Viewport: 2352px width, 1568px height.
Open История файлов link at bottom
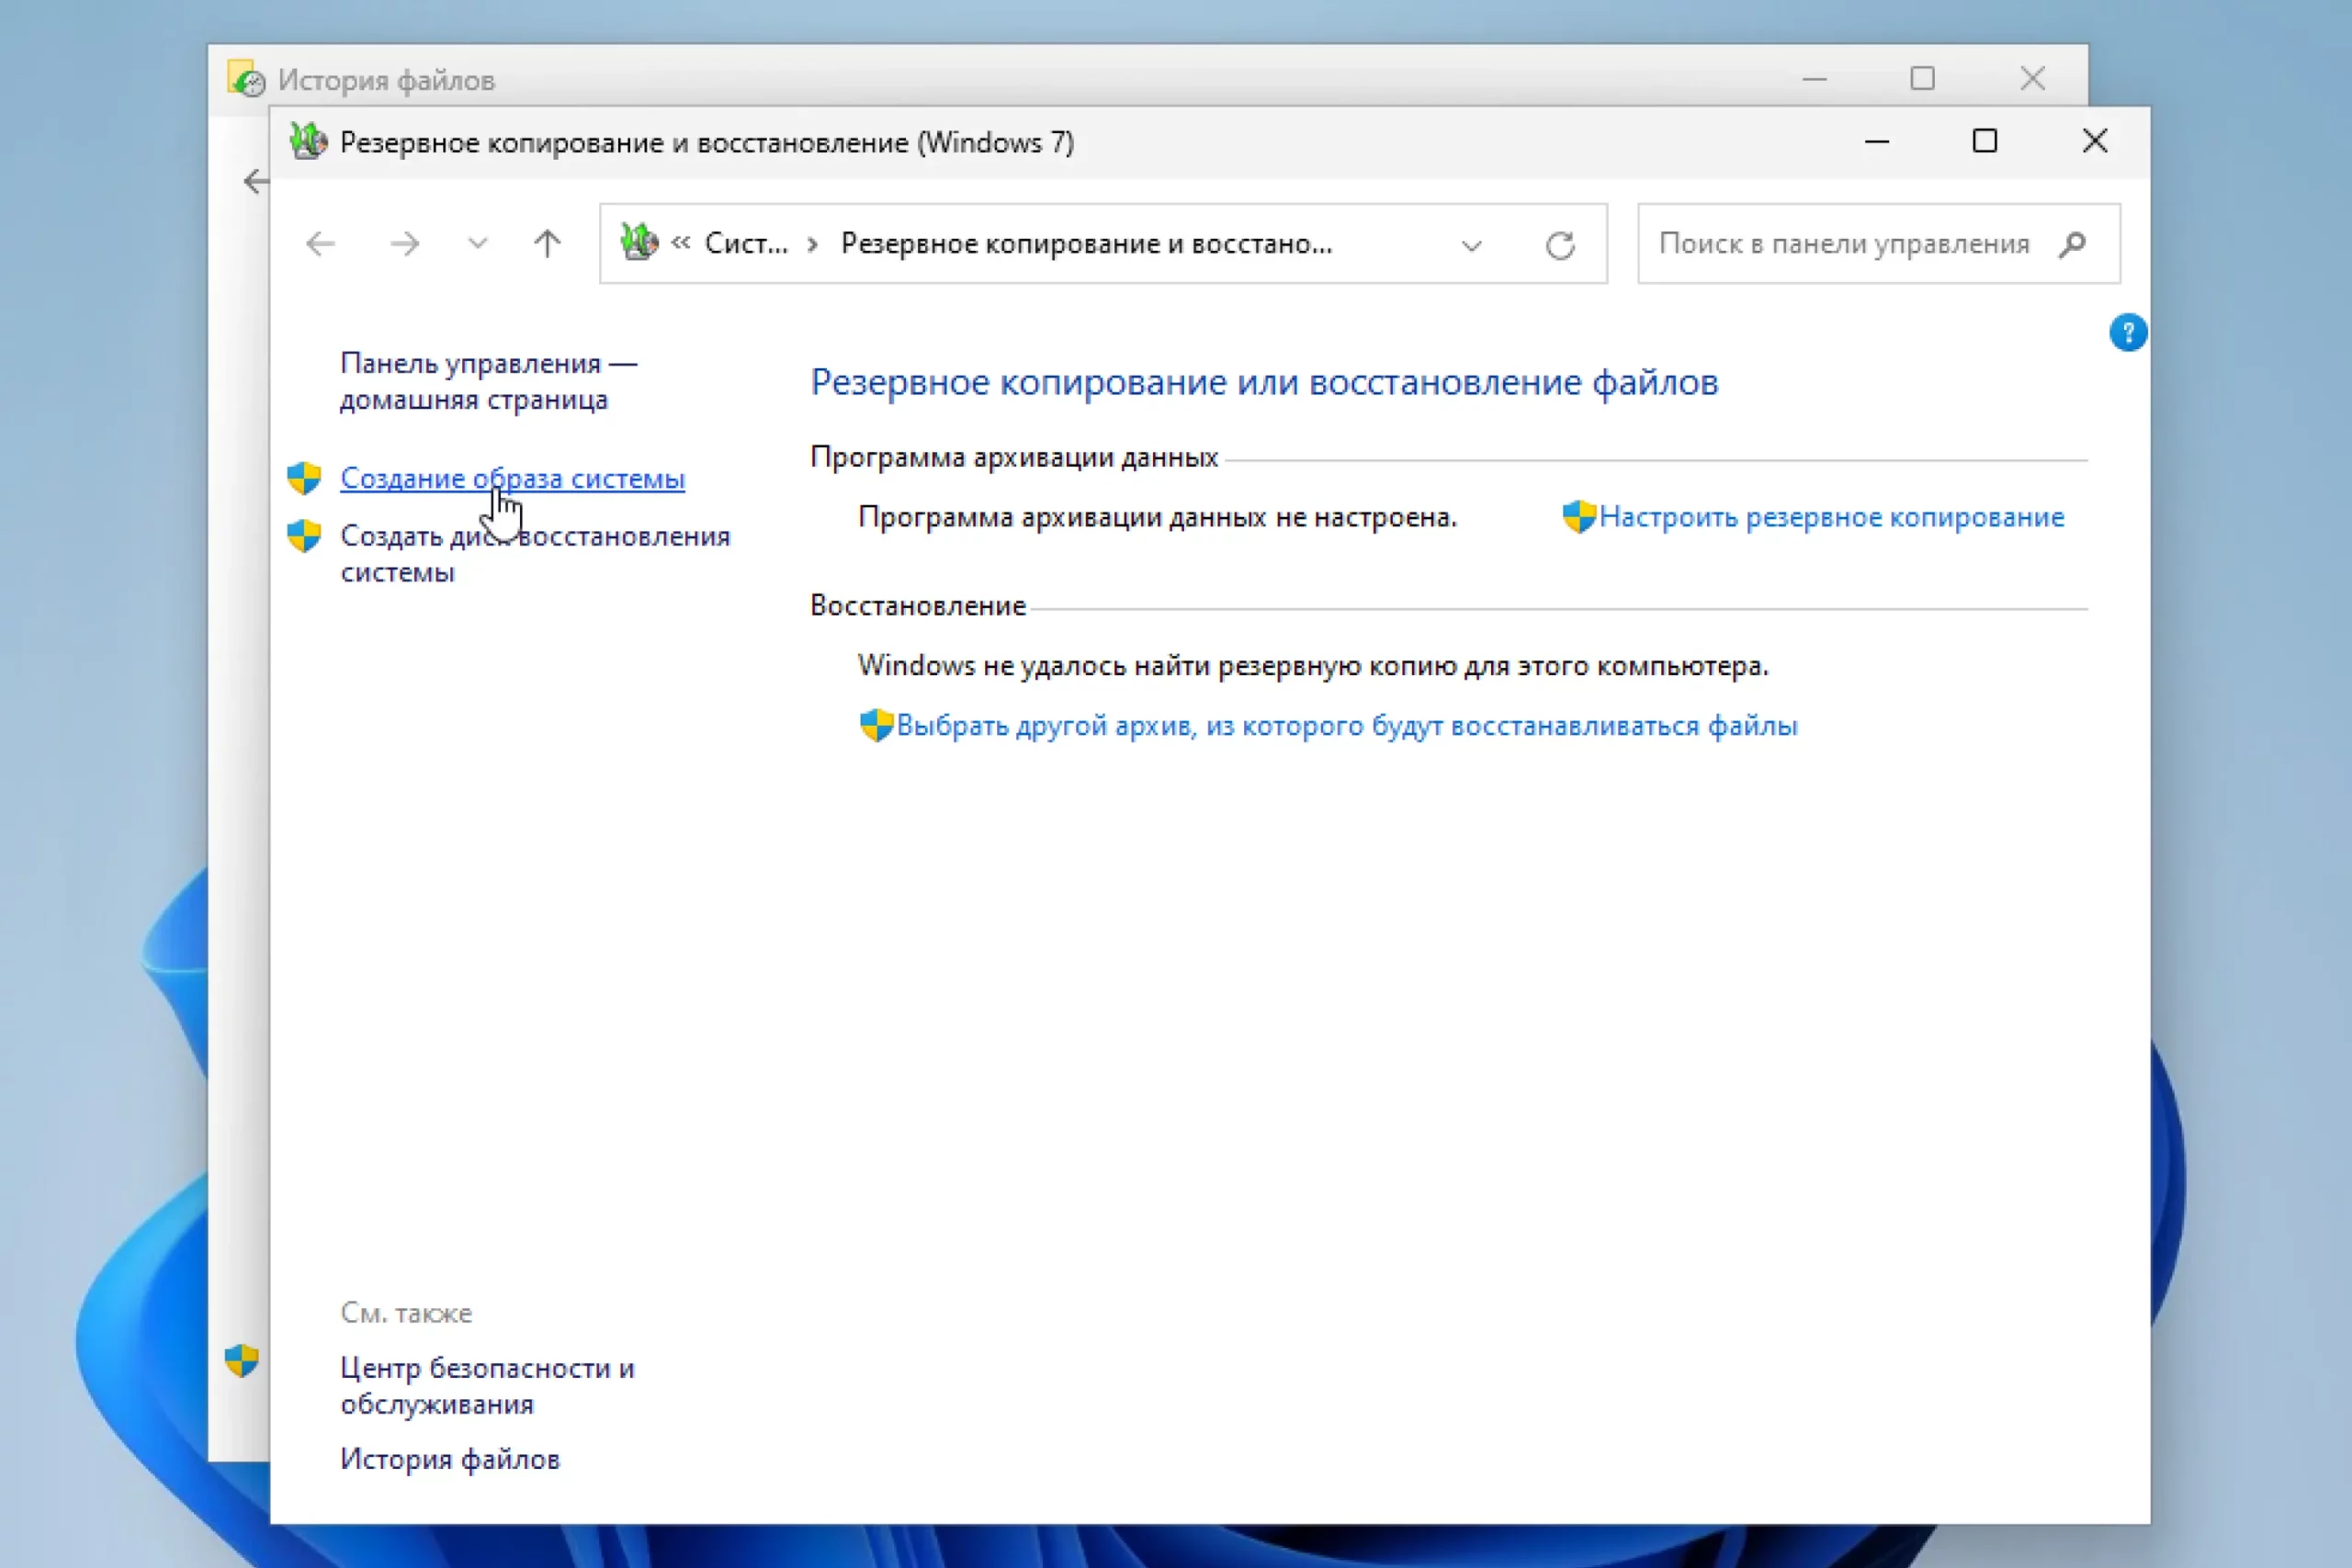[450, 1460]
